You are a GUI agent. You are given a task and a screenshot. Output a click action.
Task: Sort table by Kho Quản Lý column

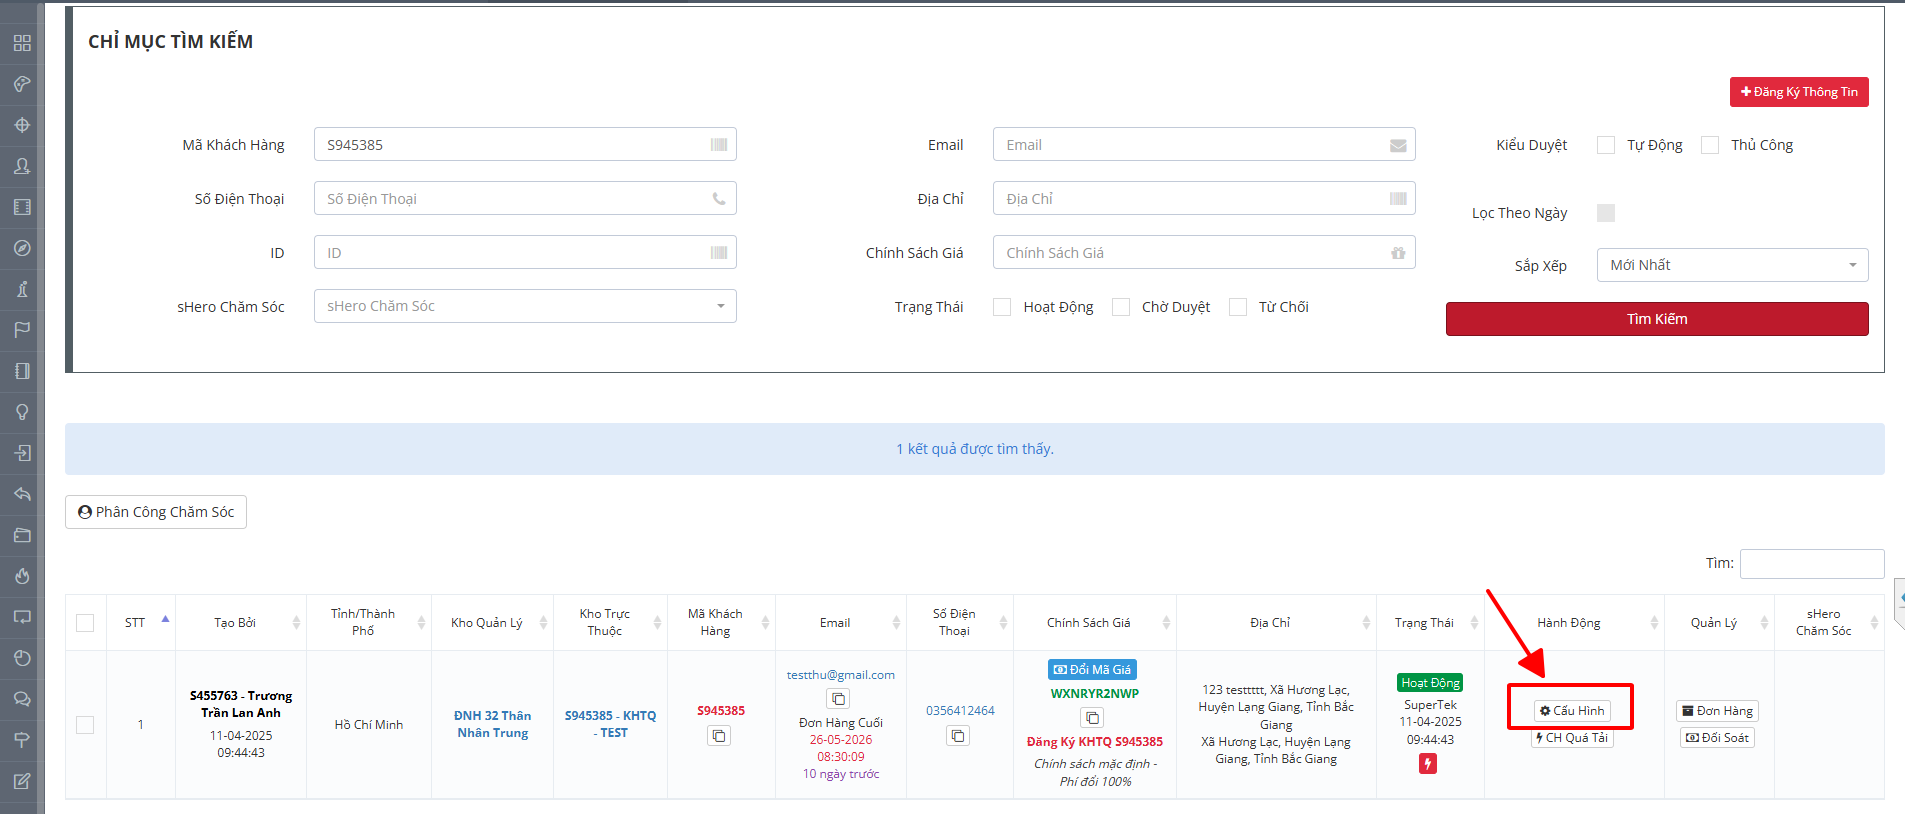coord(492,623)
